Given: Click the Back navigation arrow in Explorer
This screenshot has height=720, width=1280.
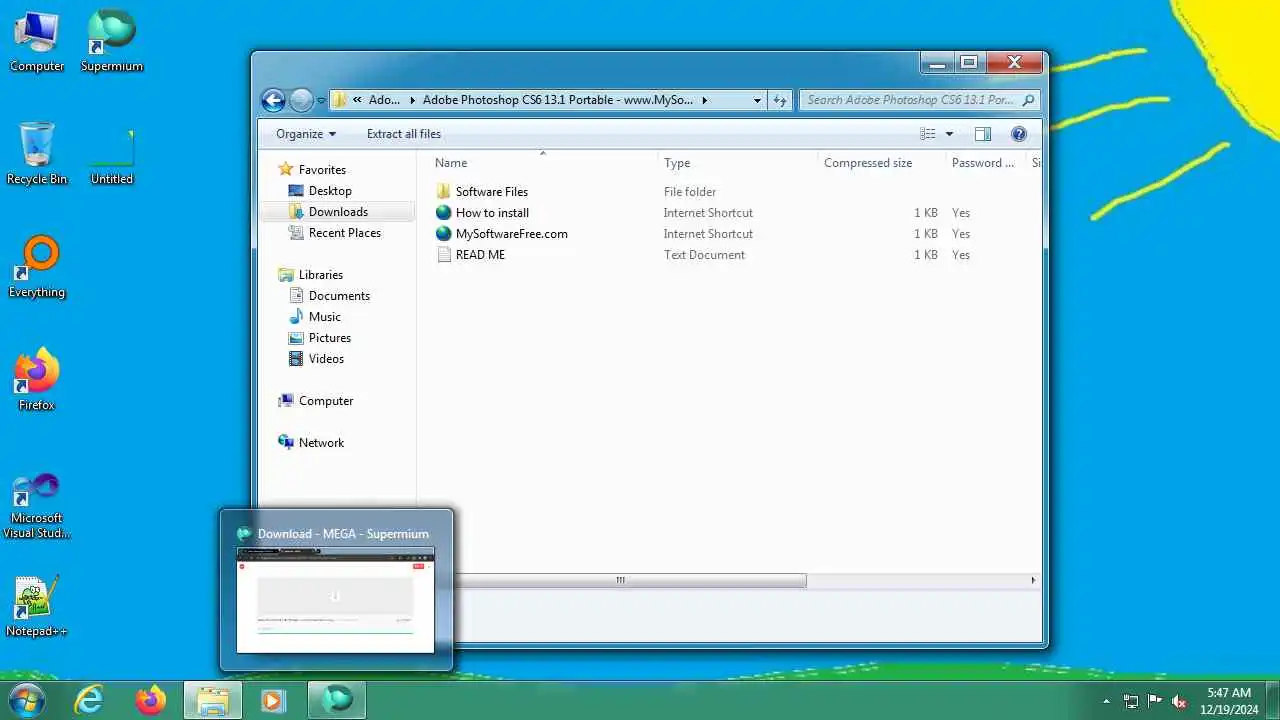Looking at the screenshot, I should [273, 100].
